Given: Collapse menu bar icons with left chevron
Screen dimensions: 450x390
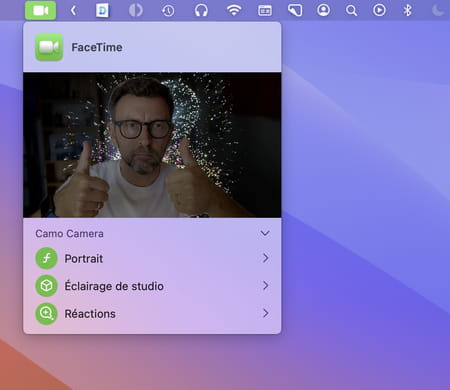Looking at the screenshot, I should click(73, 11).
